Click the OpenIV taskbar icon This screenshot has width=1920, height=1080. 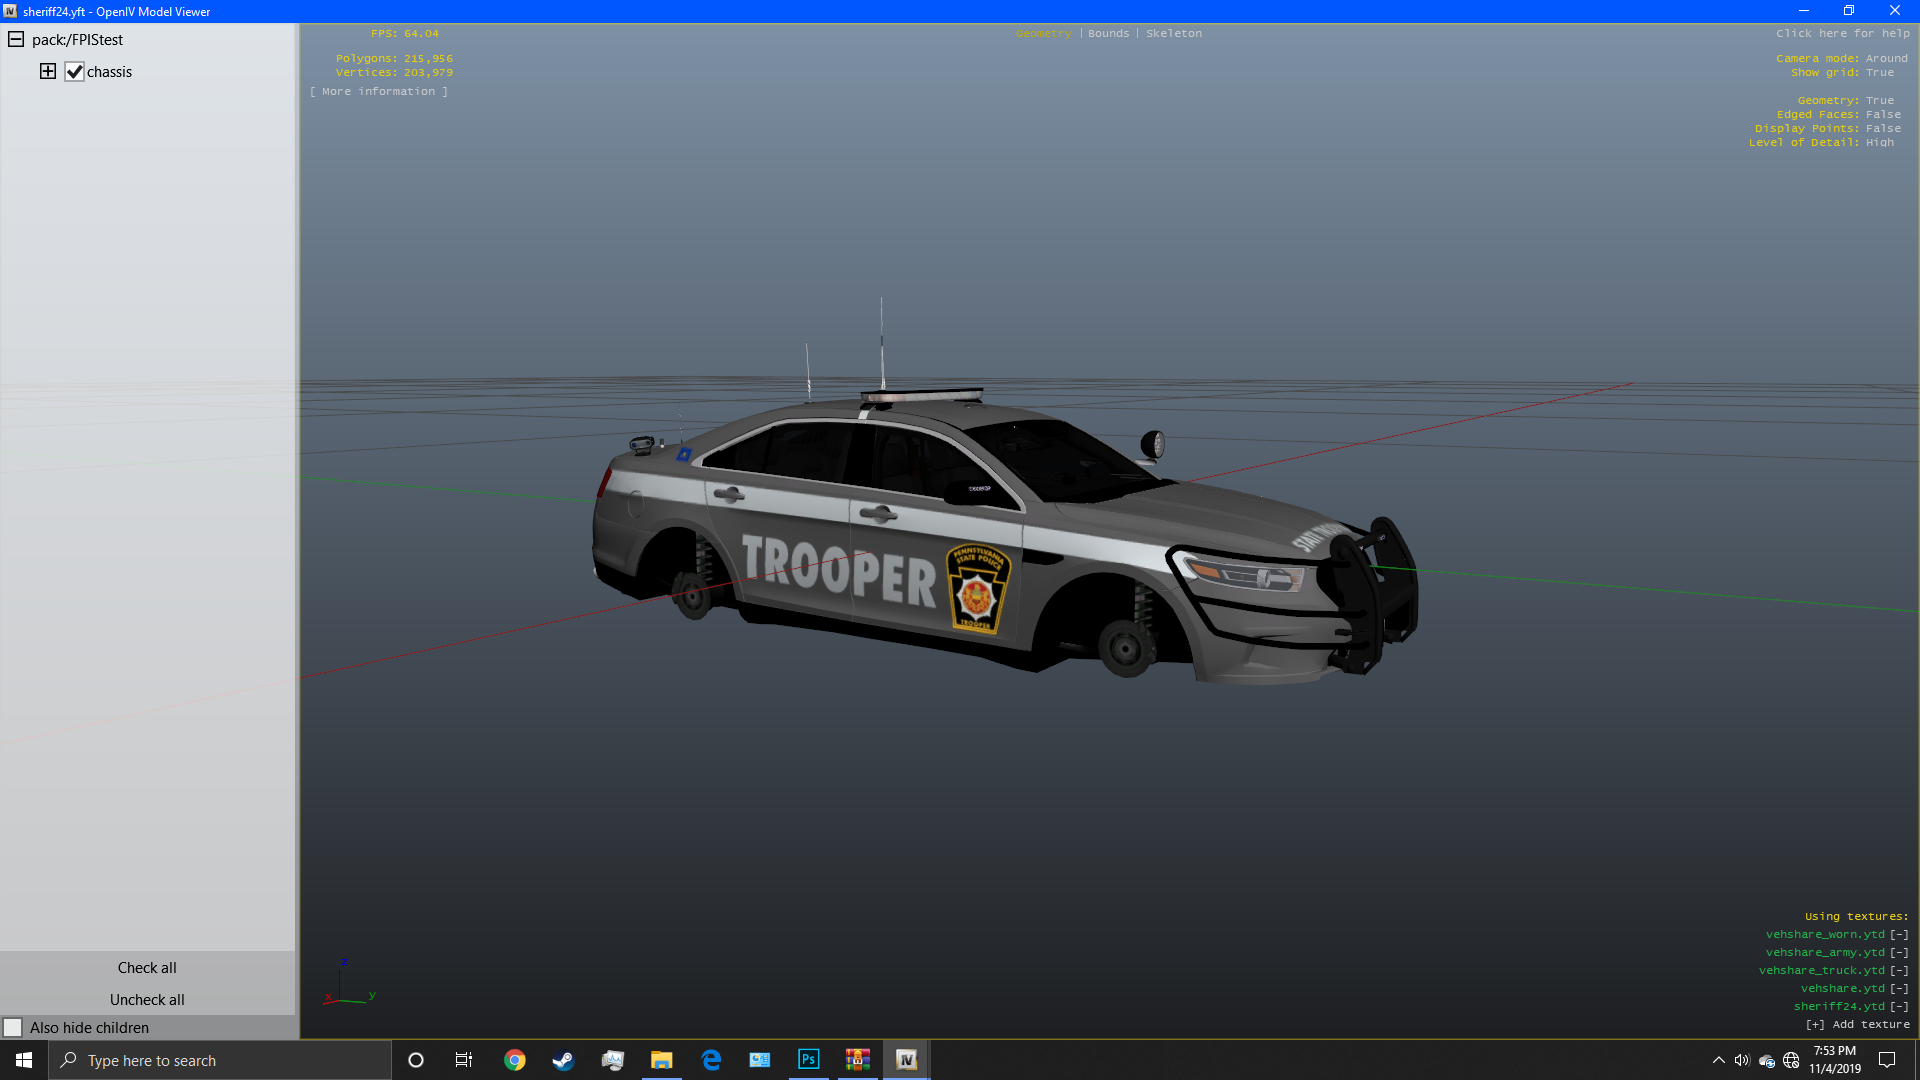tap(906, 1060)
